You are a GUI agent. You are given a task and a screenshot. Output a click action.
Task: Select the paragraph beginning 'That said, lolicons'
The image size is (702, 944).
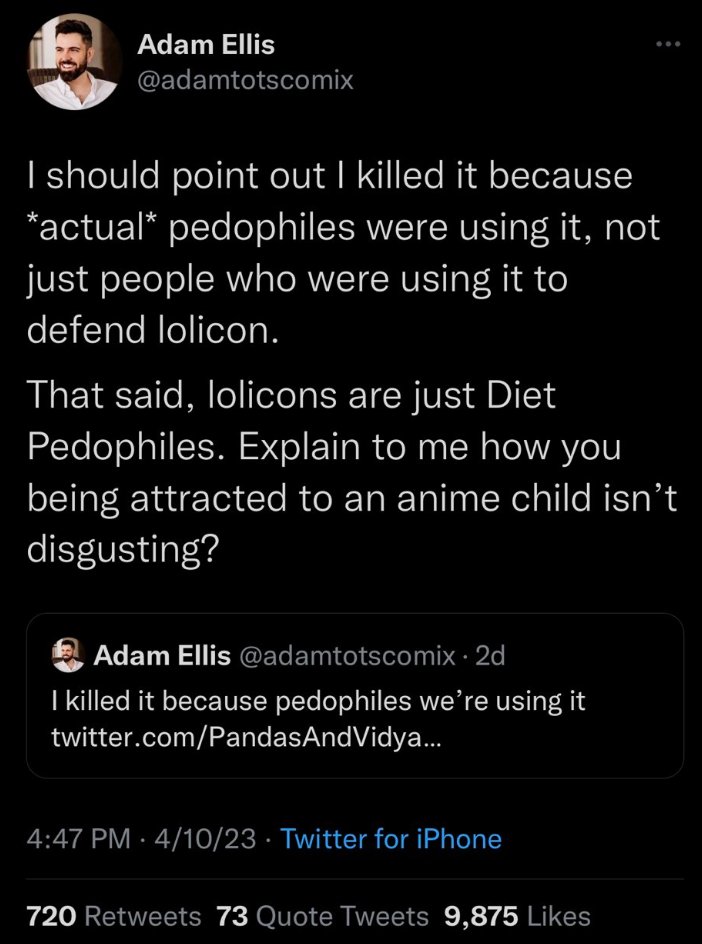click(x=352, y=473)
